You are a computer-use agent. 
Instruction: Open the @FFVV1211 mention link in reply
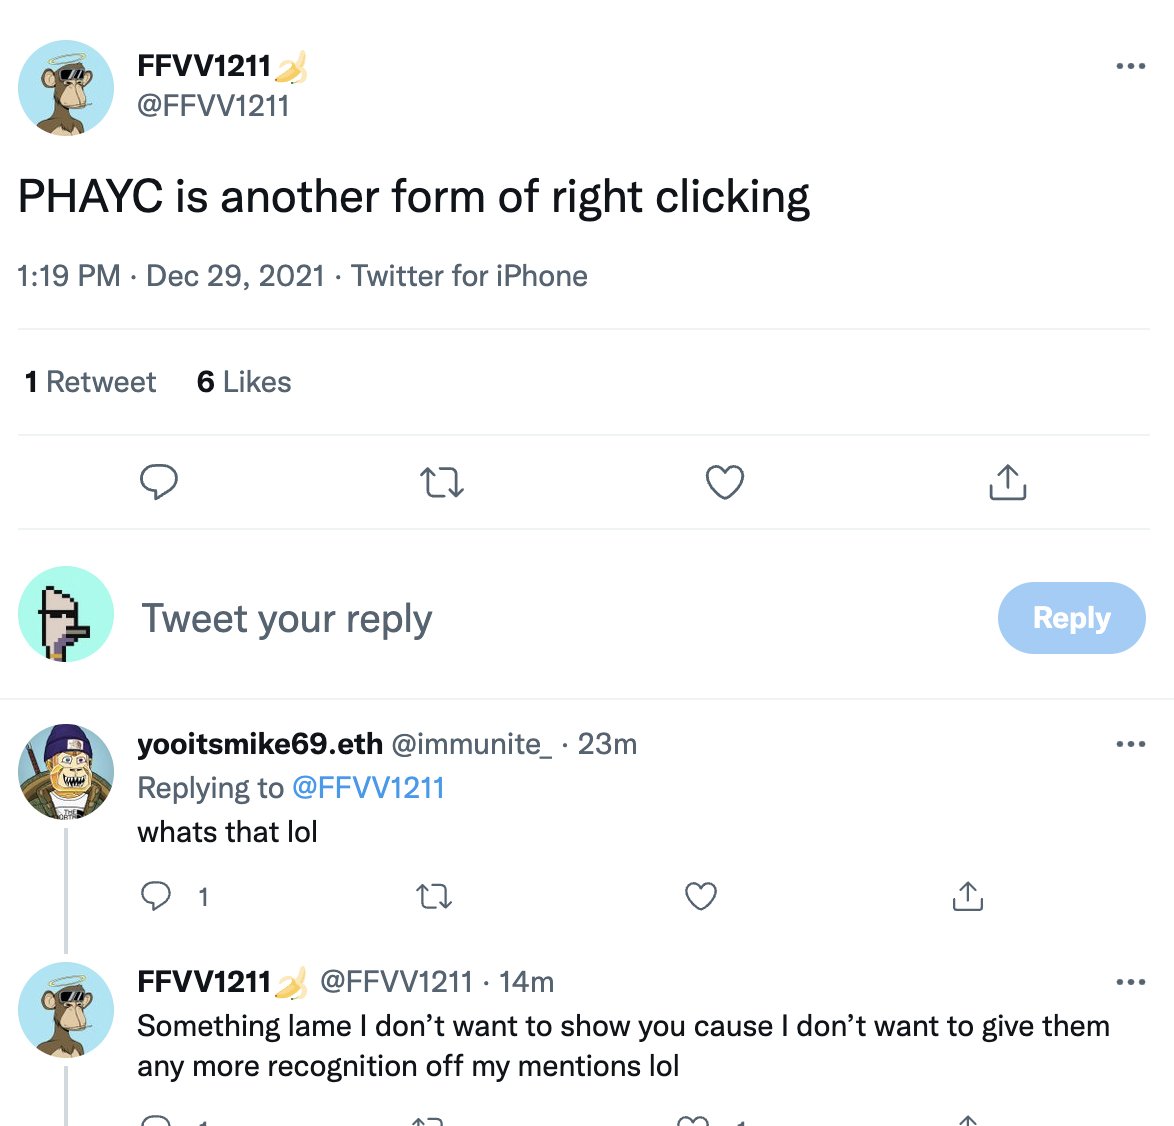point(367,788)
